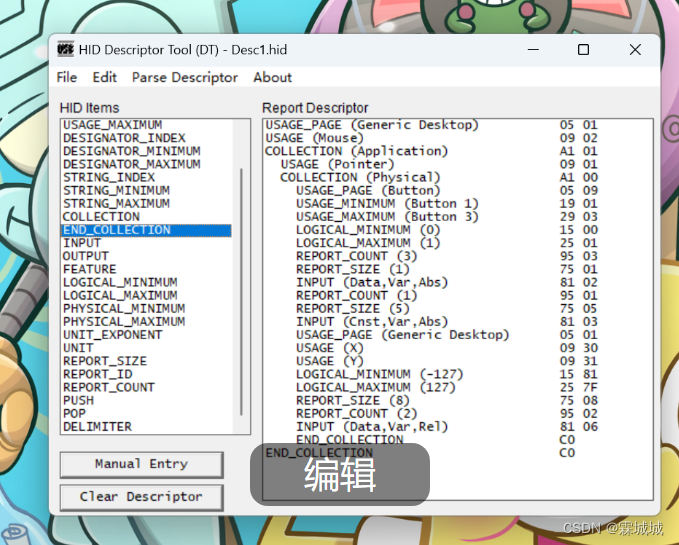Minimize the HID Descriptor Tool window
The height and width of the screenshot is (545, 679).
pos(534,50)
